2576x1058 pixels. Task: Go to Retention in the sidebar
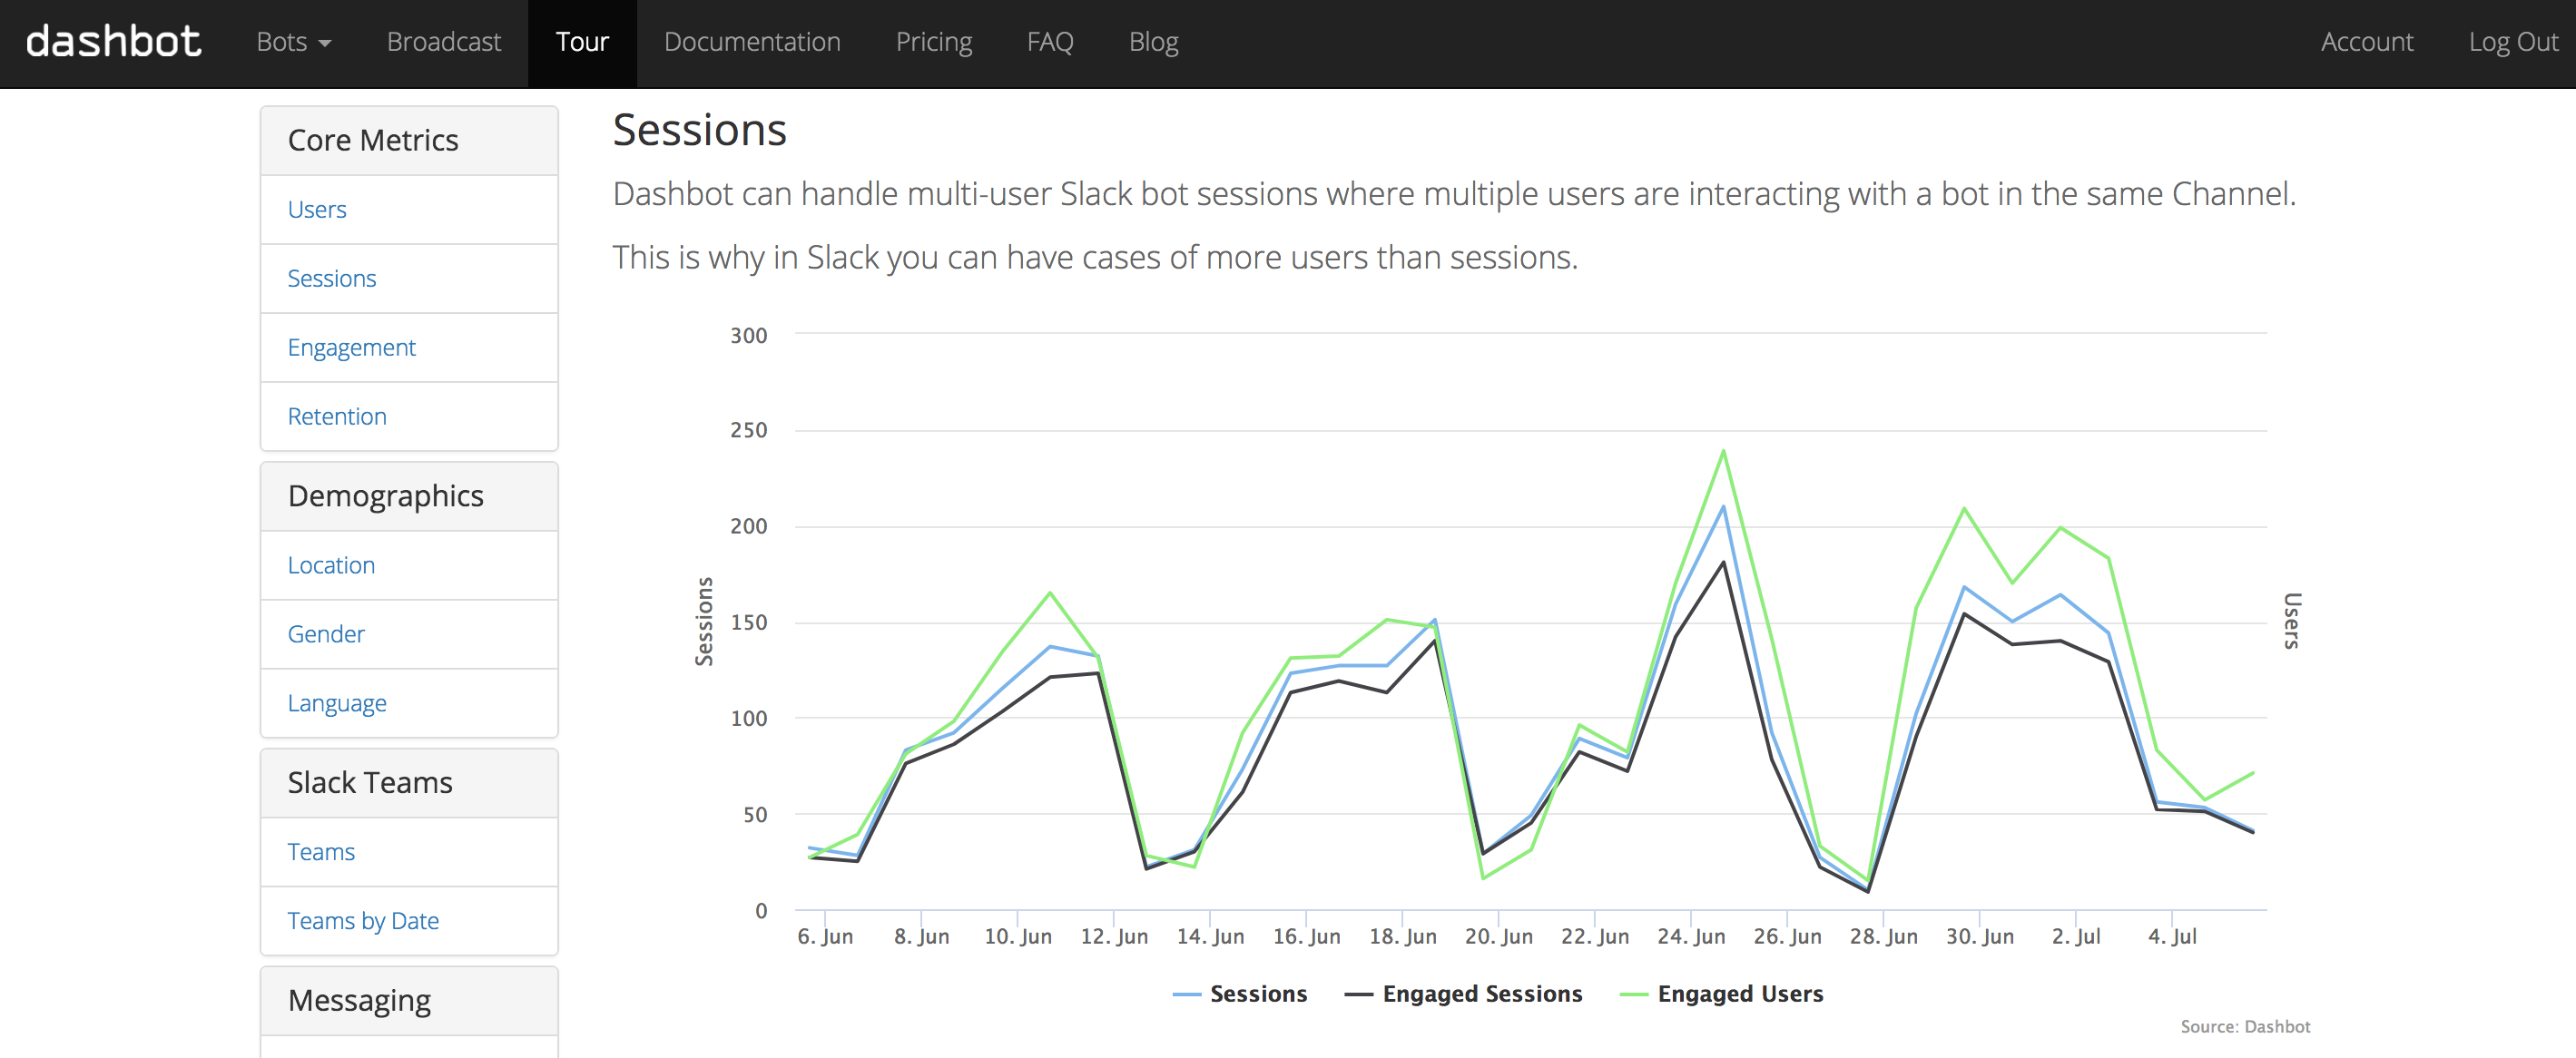click(337, 417)
